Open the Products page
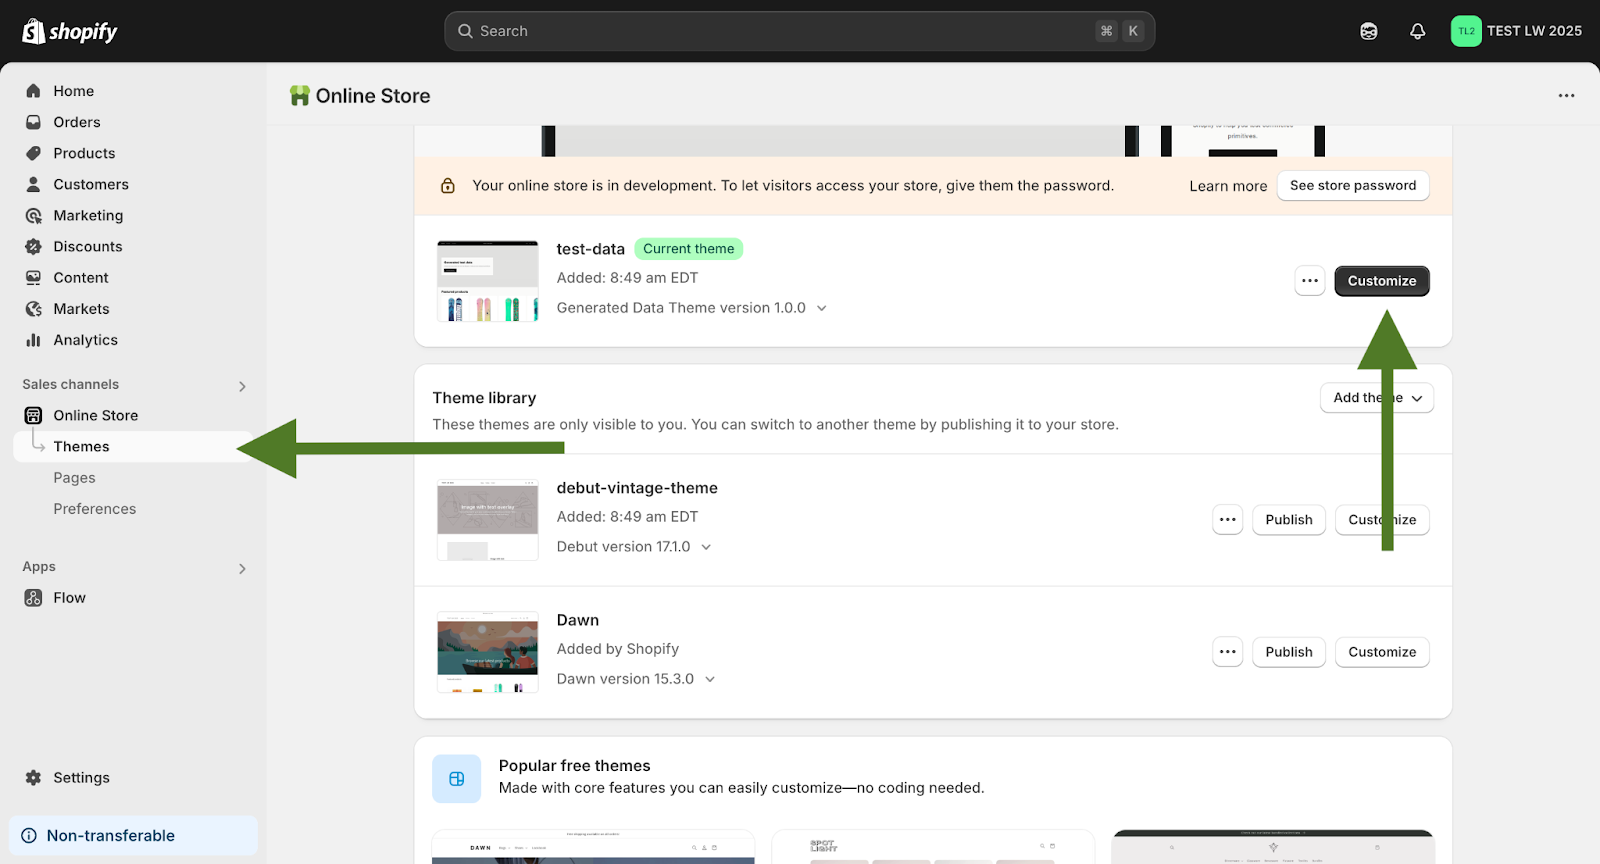Image resolution: width=1600 pixels, height=864 pixels. [x=84, y=153]
